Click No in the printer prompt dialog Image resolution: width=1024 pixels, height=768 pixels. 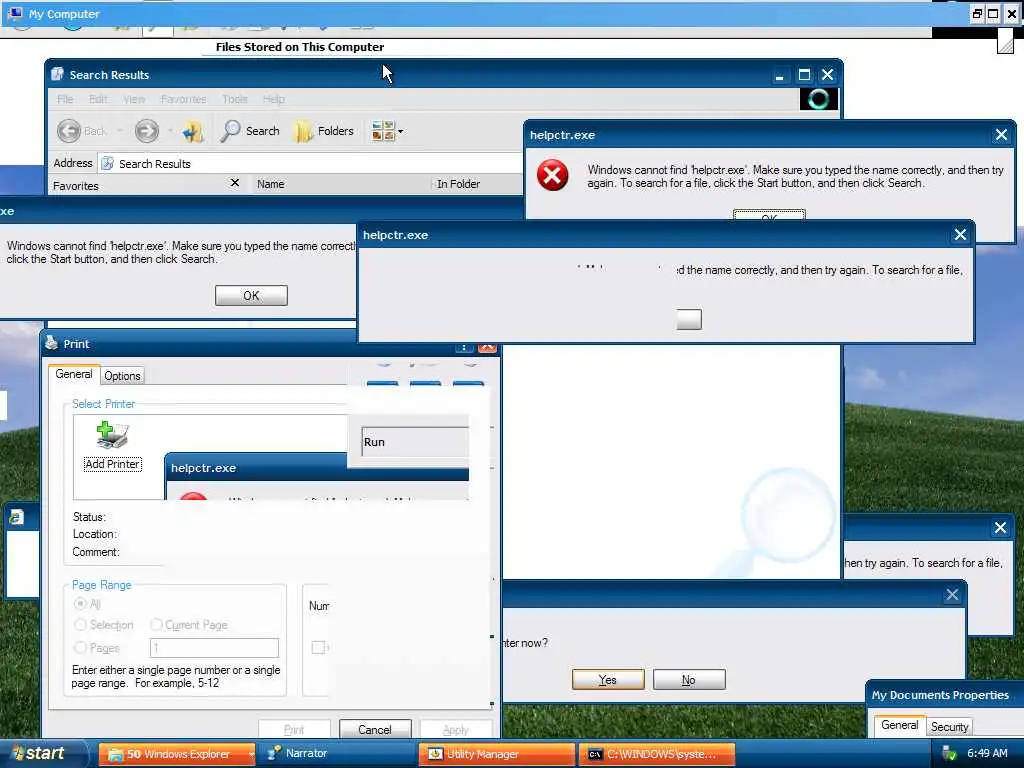(689, 680)
